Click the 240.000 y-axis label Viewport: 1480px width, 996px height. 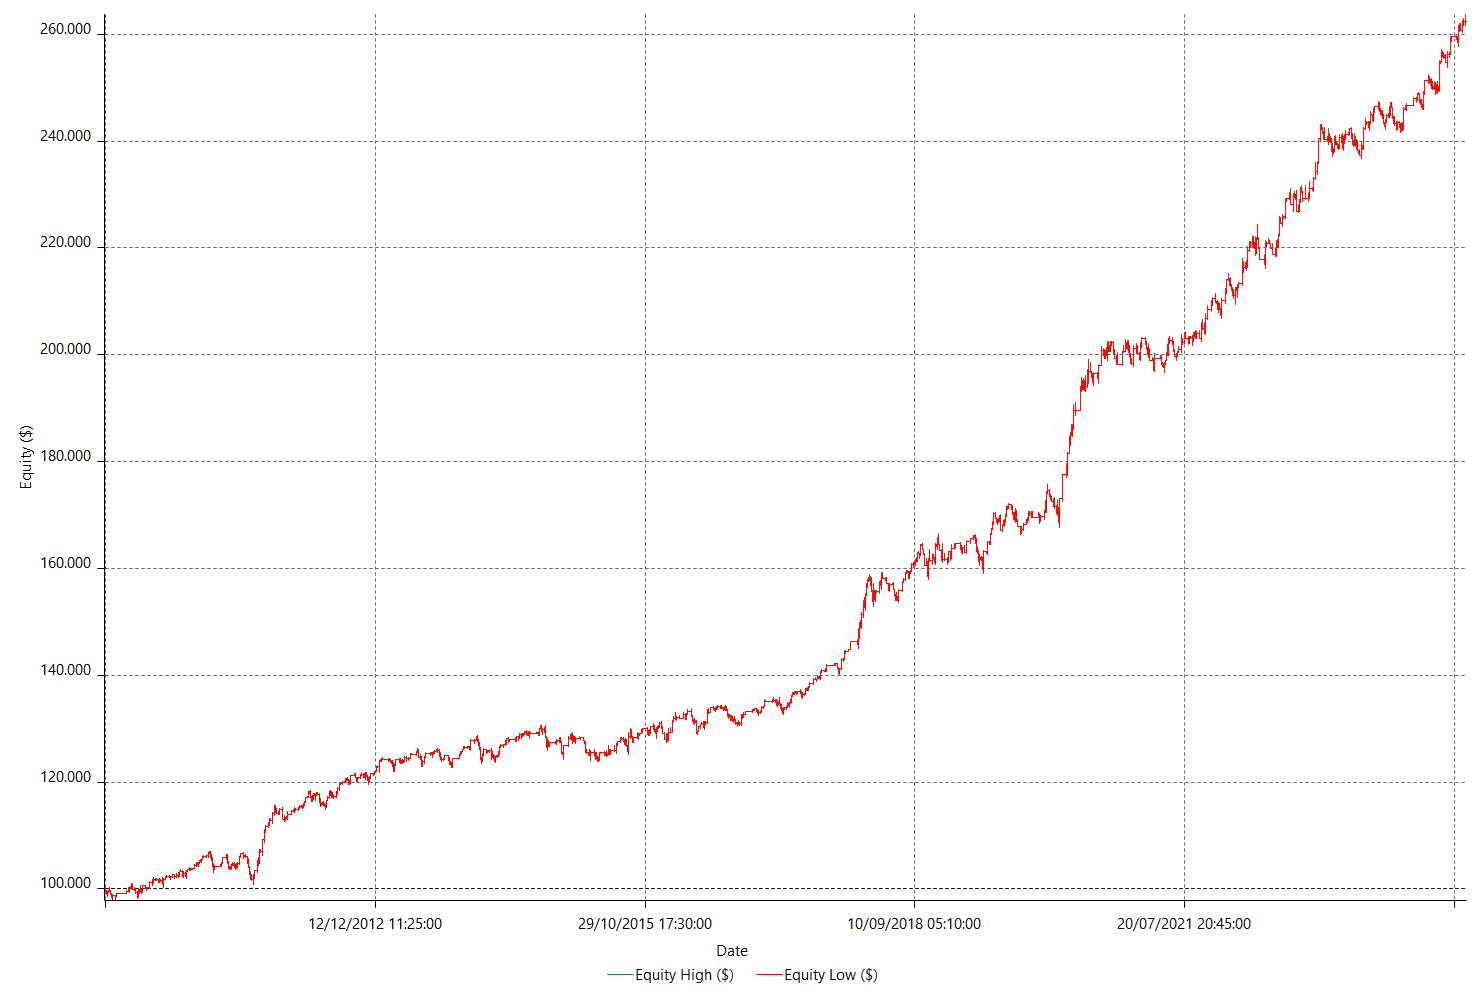coord(65,137)
